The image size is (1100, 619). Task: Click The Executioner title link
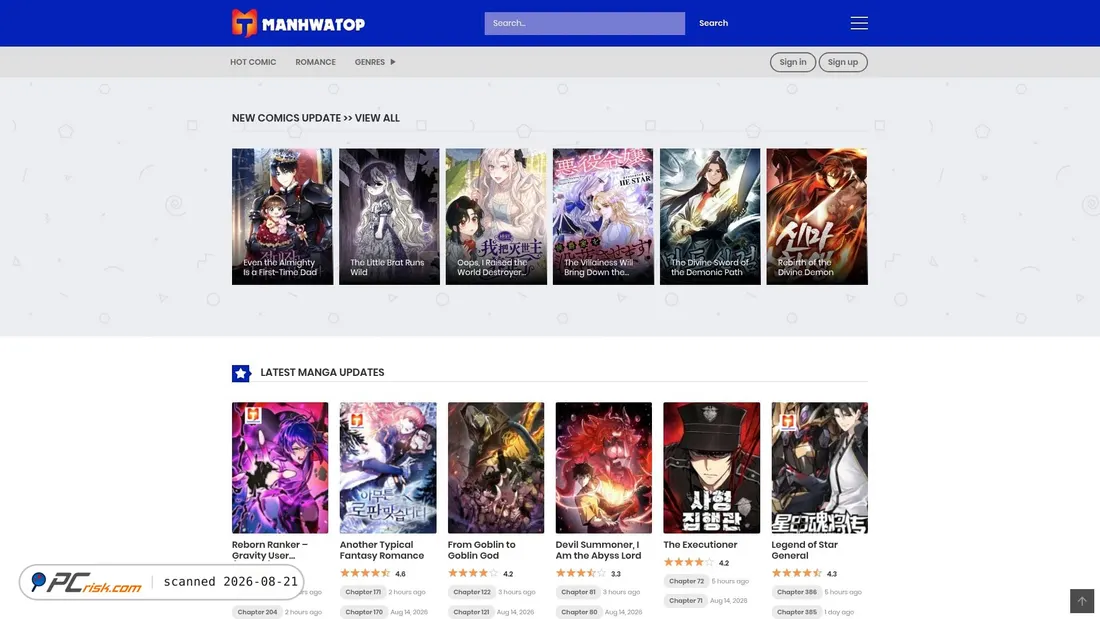(700, 545)
